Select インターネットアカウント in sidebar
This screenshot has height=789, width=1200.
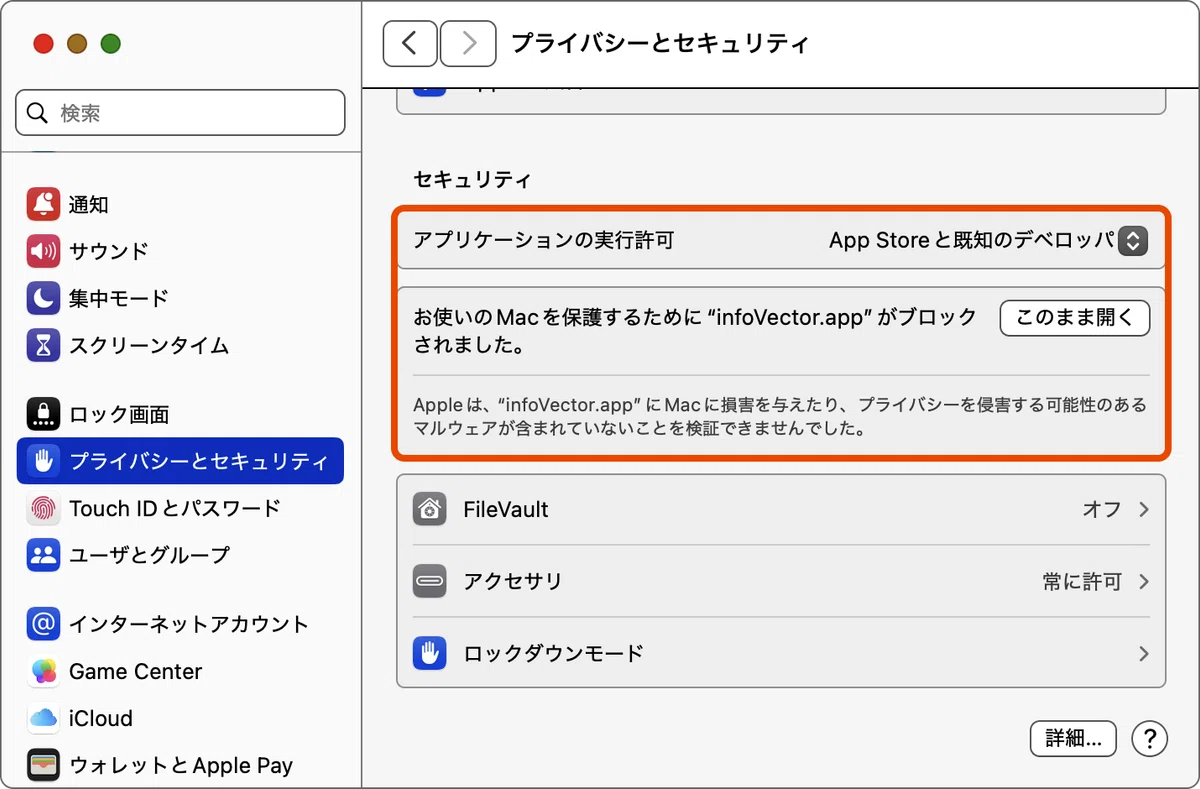tap(180, 624)
